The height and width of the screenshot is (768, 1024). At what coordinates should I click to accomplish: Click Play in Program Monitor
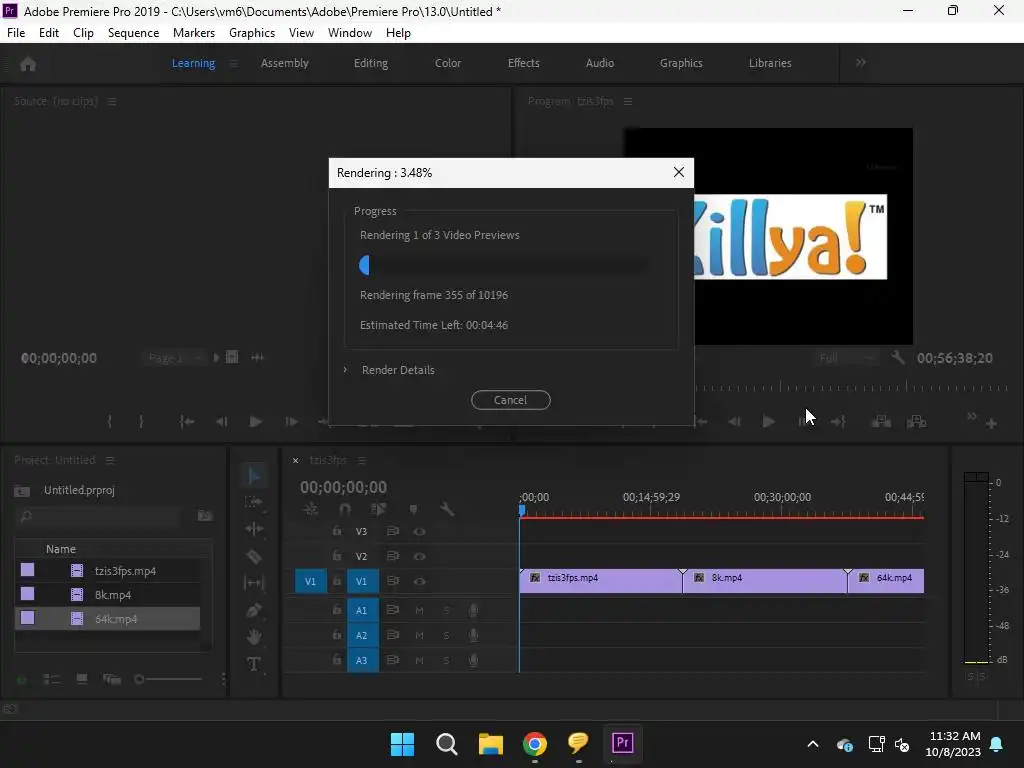(x=769, y=422)
